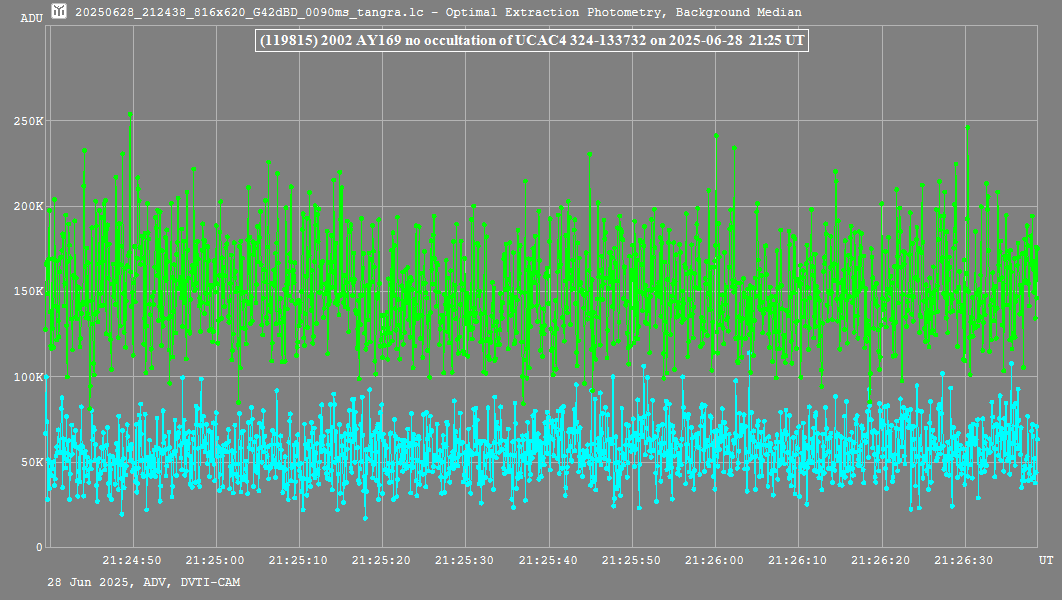Click the ADU axis unit label
This screenshot has width=1062, height=600.
coord(31,18)
